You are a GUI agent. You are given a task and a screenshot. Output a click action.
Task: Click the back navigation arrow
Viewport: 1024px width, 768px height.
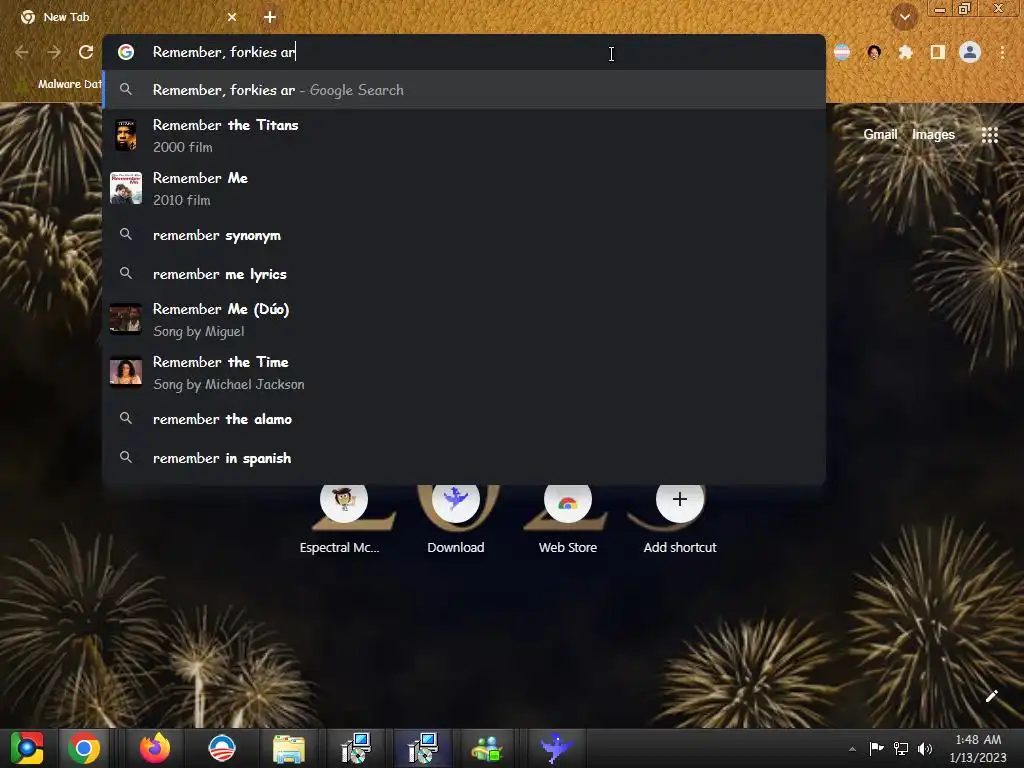[22, 52]
